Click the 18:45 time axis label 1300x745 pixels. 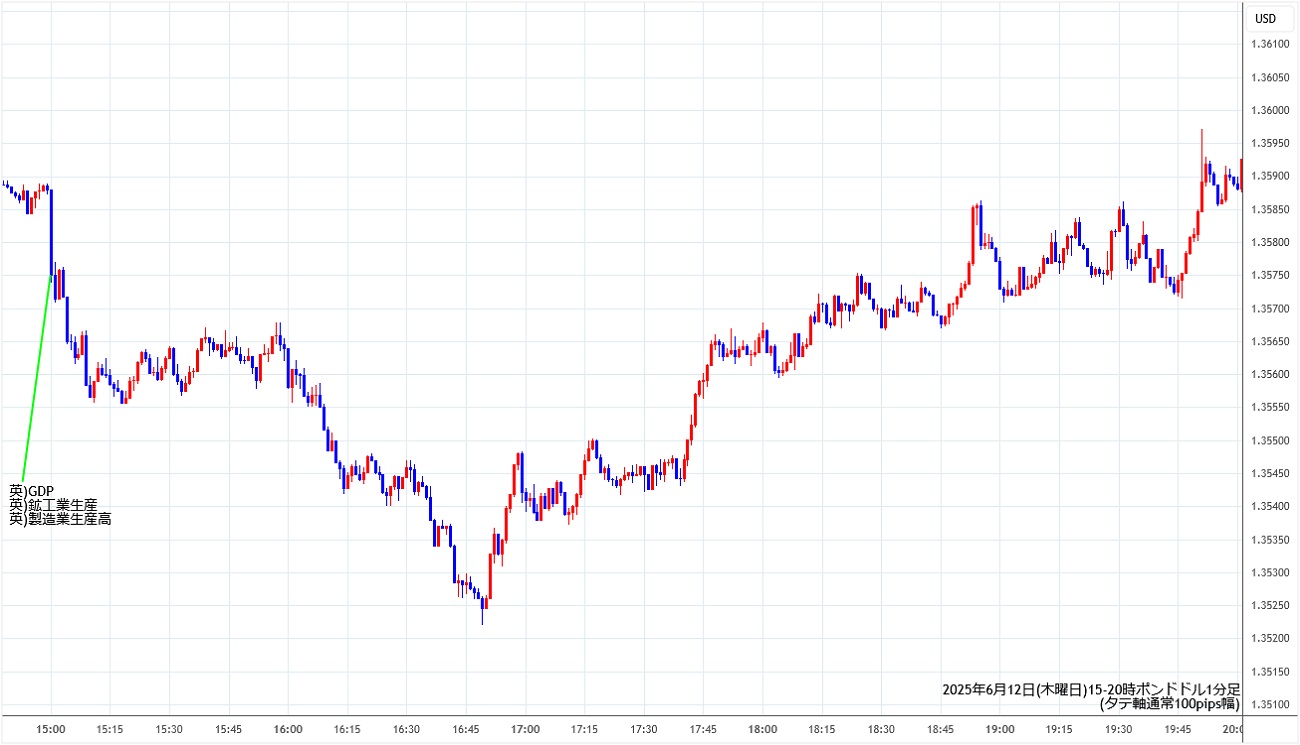pyautogui.click(x=941, y=730)
